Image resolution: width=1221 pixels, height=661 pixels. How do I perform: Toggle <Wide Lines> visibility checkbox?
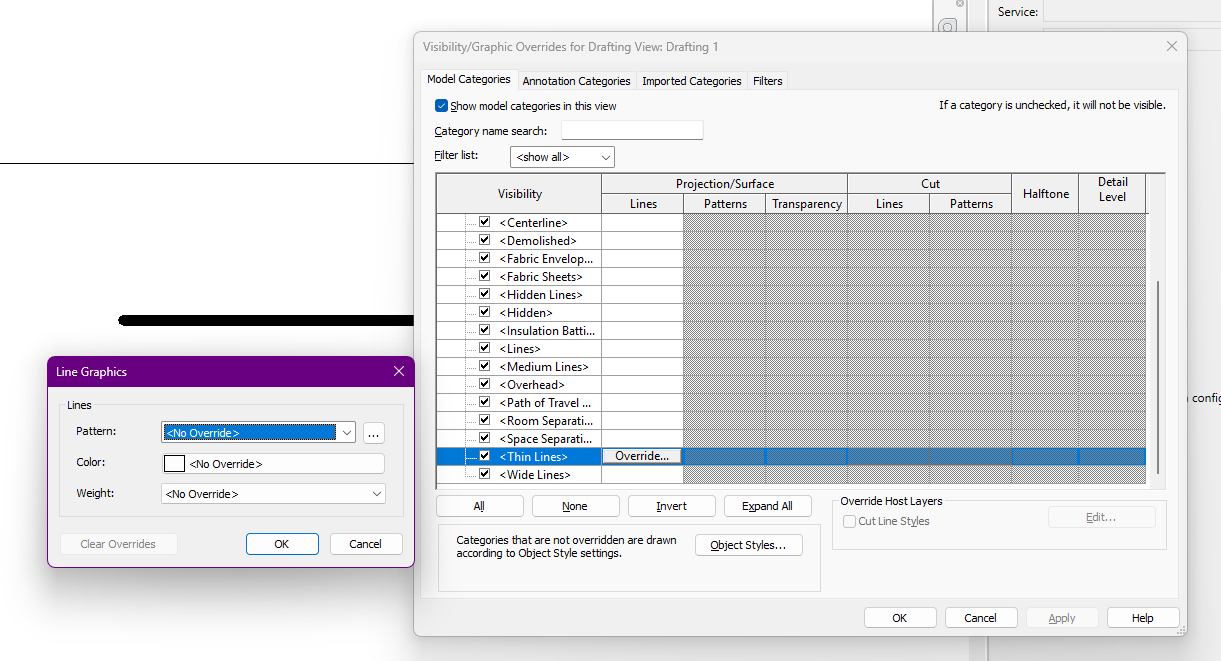pyautogui.click(x=484, y=474)
